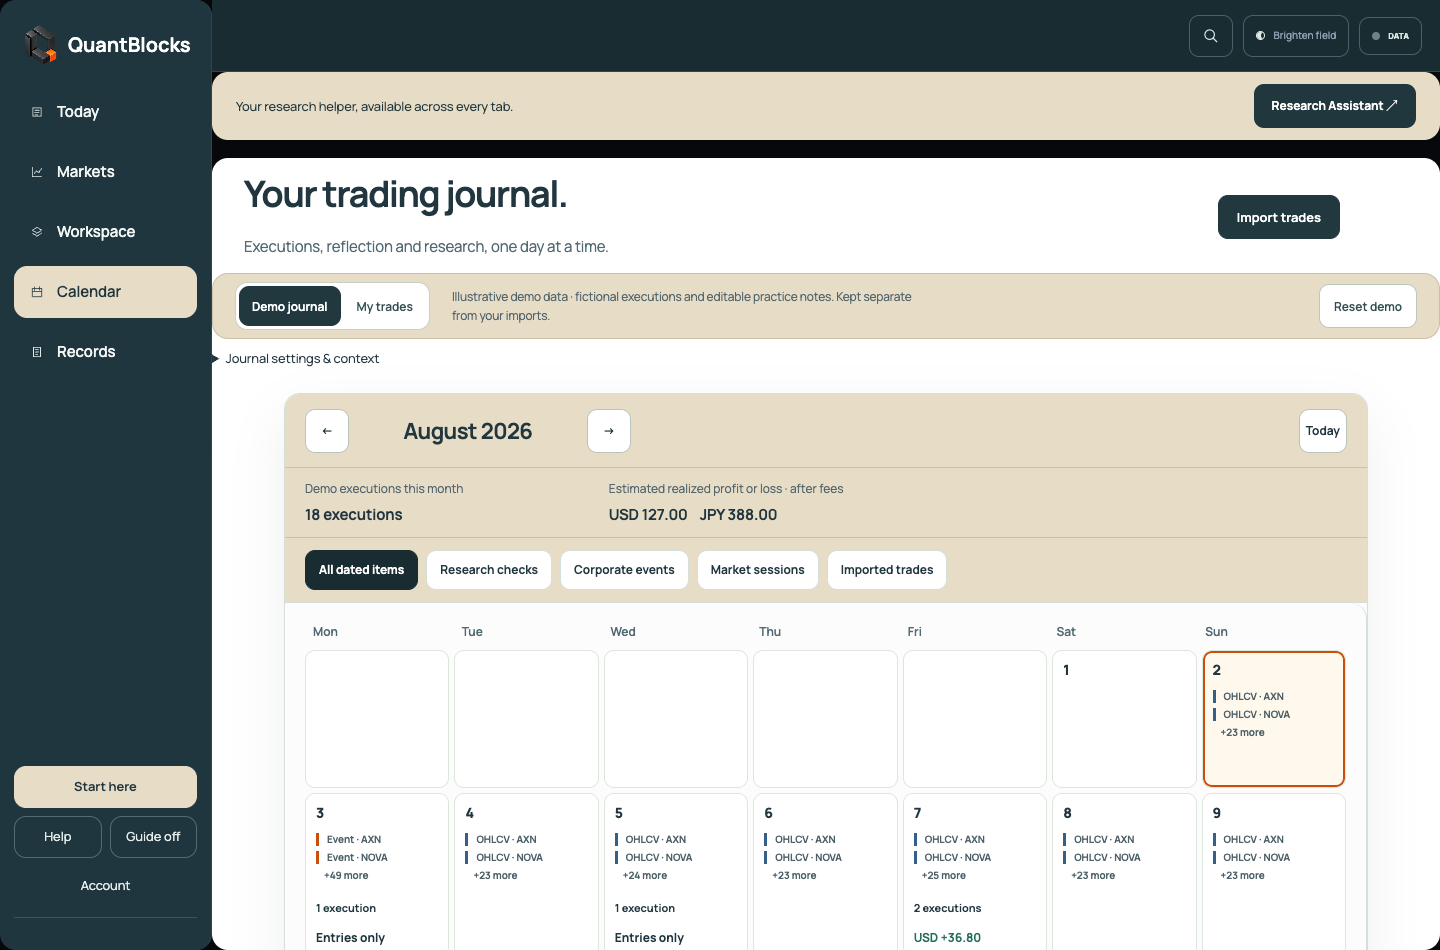Click the Calendar sidebar icon

tap(37, 292)
